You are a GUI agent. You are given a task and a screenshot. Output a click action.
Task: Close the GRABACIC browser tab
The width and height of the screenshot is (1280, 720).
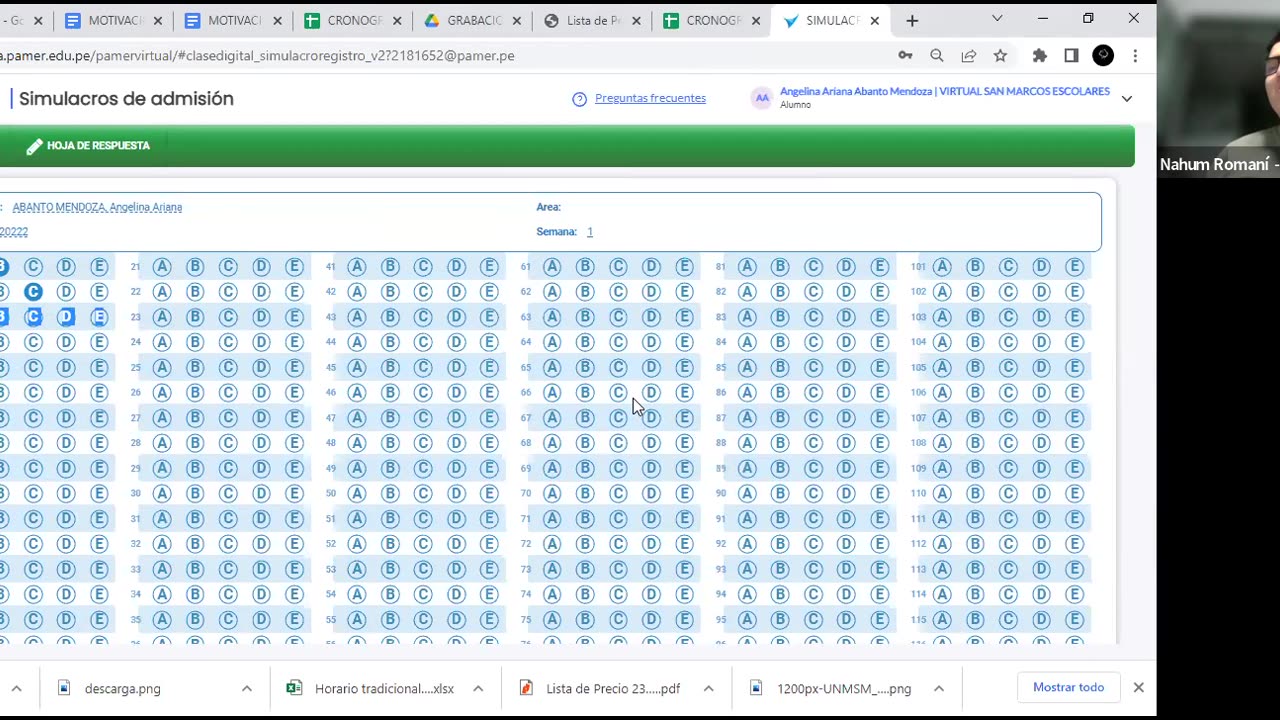pyautogui.click(x=517, y=20)
